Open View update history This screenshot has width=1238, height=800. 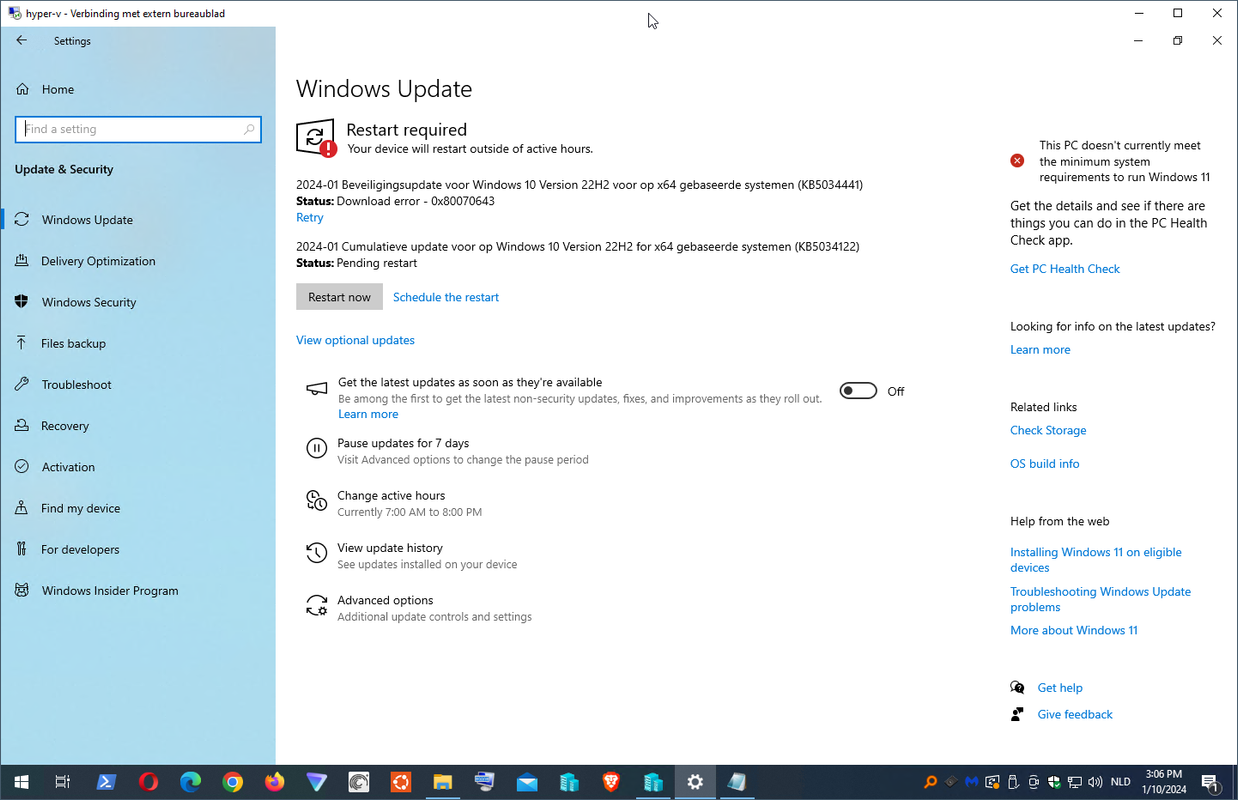390,548
